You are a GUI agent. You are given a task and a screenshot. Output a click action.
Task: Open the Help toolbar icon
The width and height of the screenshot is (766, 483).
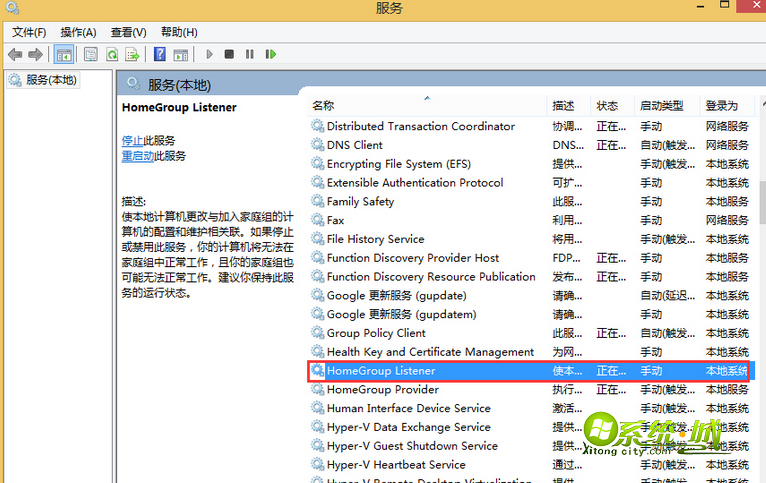(x=160, y=54)
